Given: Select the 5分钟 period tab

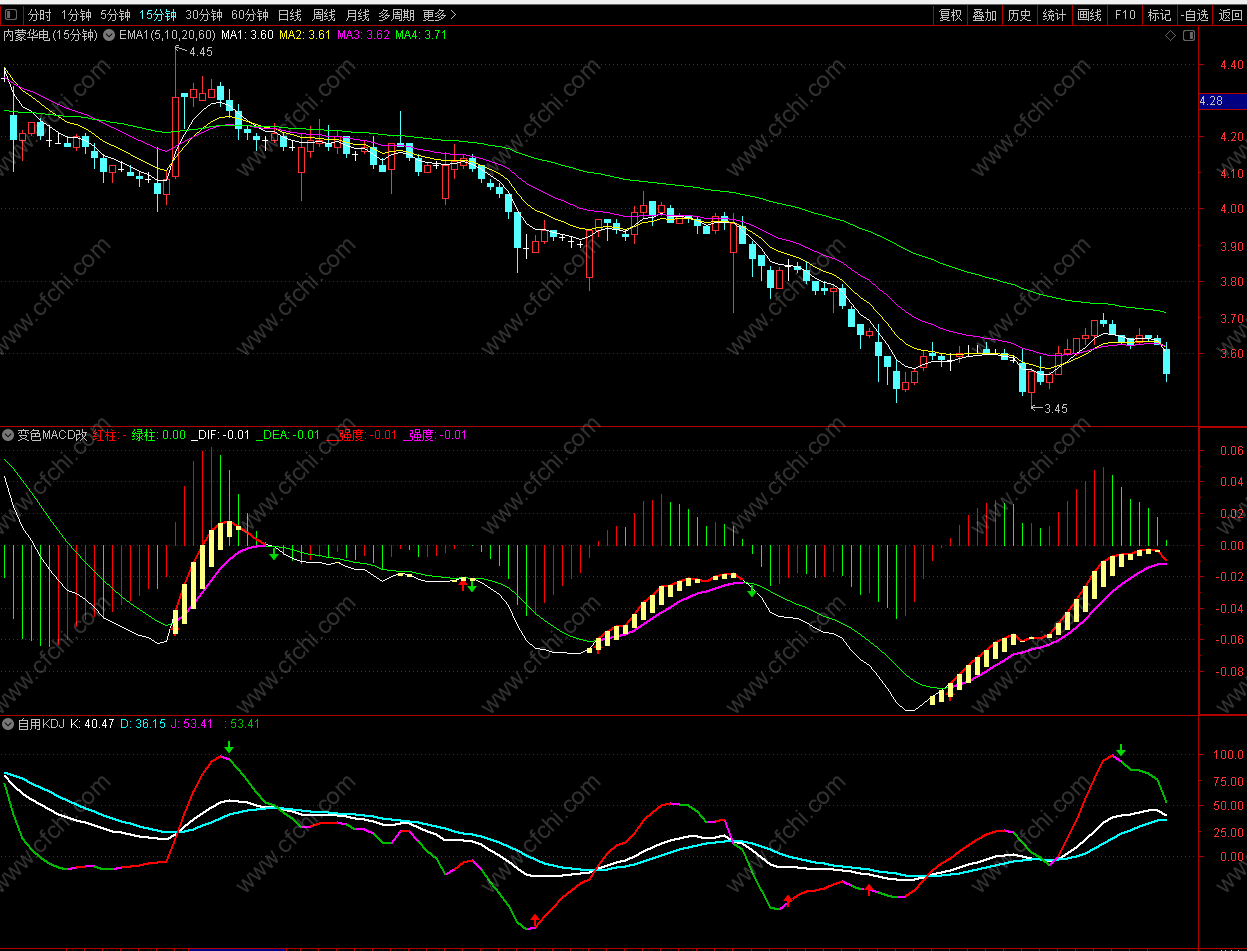Looking at the screenshot, I should tap(115, 15).
